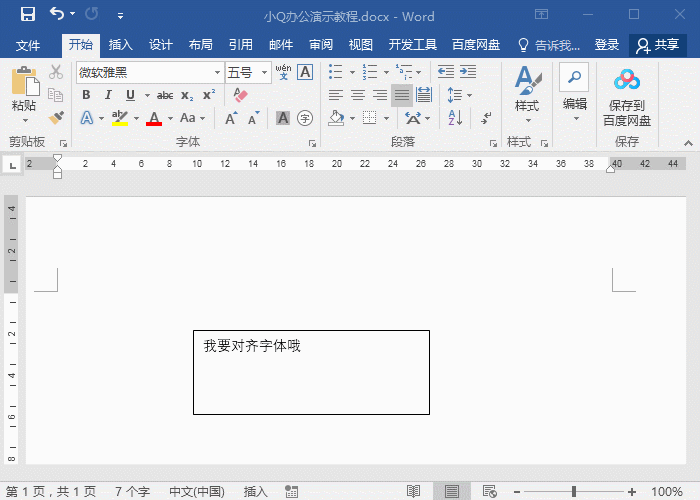Apply bullet list
The height and width of the screenshot is (500, 700).
(336, 71)
